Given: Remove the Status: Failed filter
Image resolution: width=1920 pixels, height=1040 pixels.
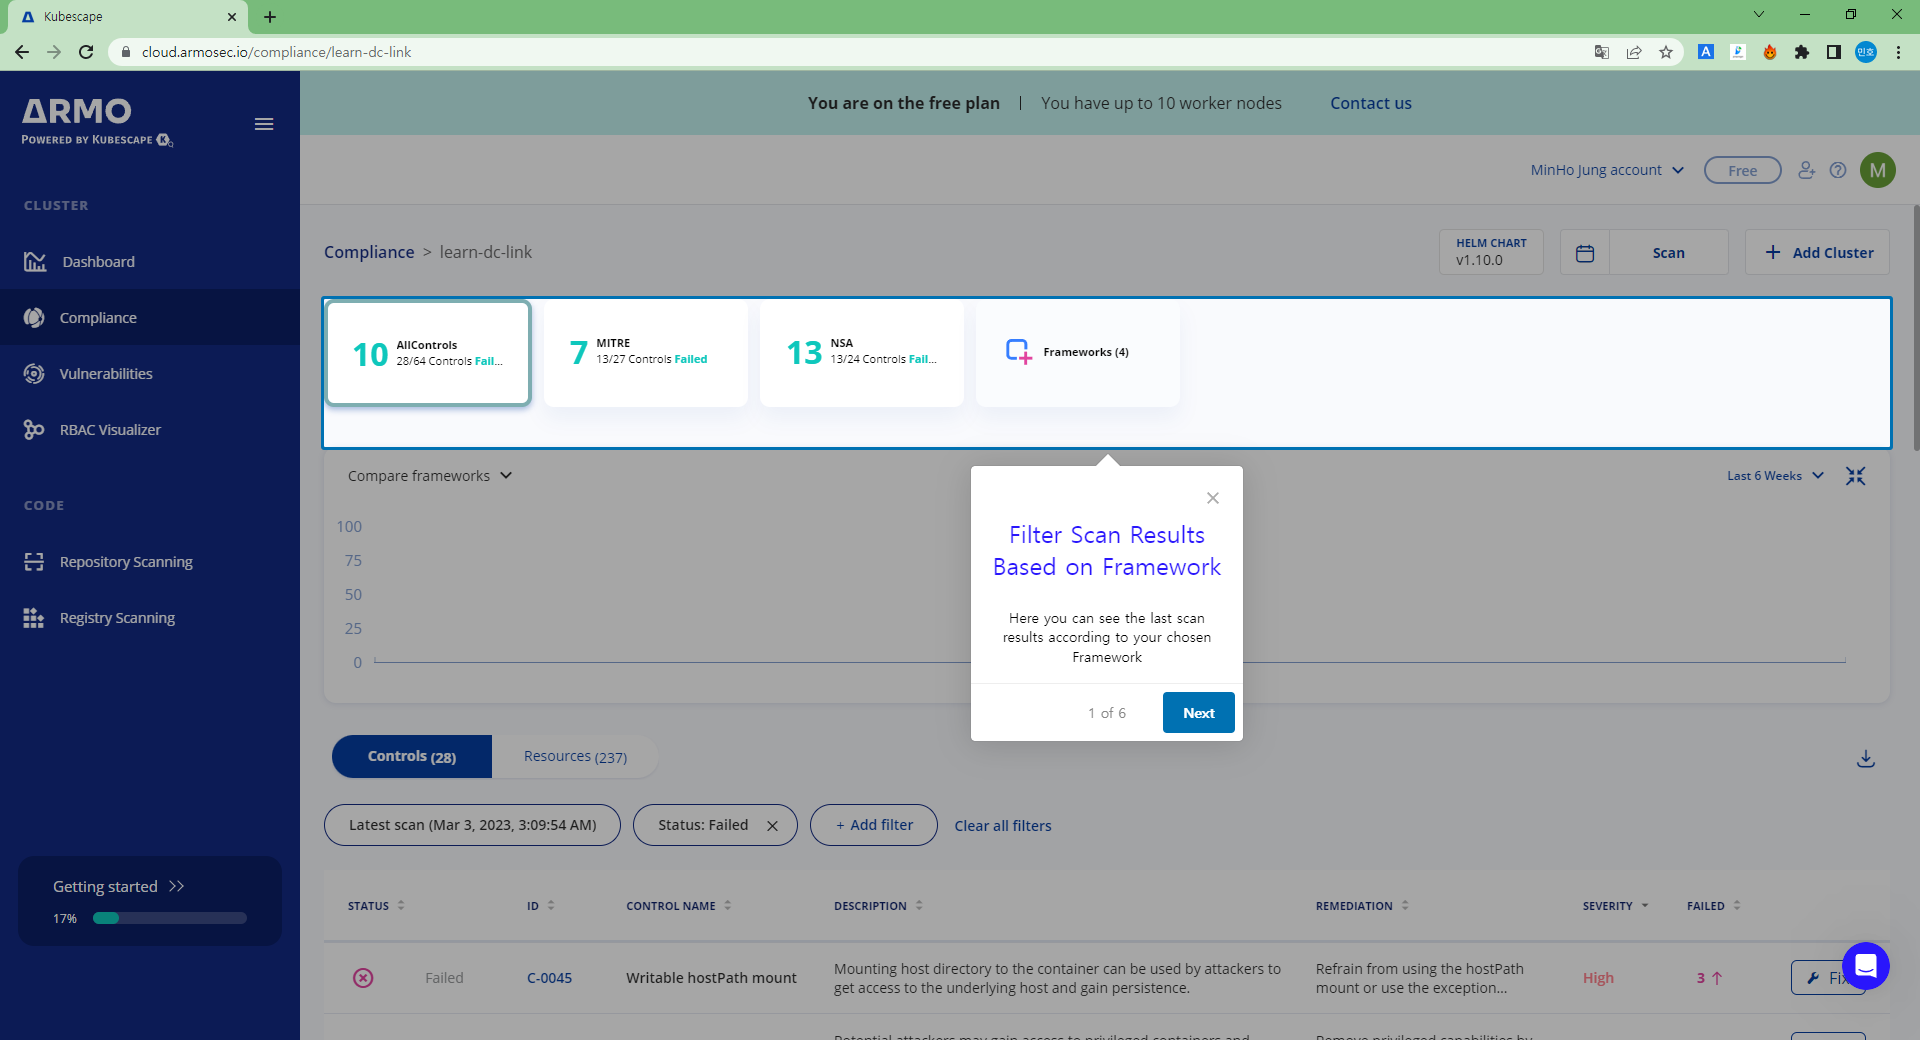Looking at the screenshot, I should (772, 826).
